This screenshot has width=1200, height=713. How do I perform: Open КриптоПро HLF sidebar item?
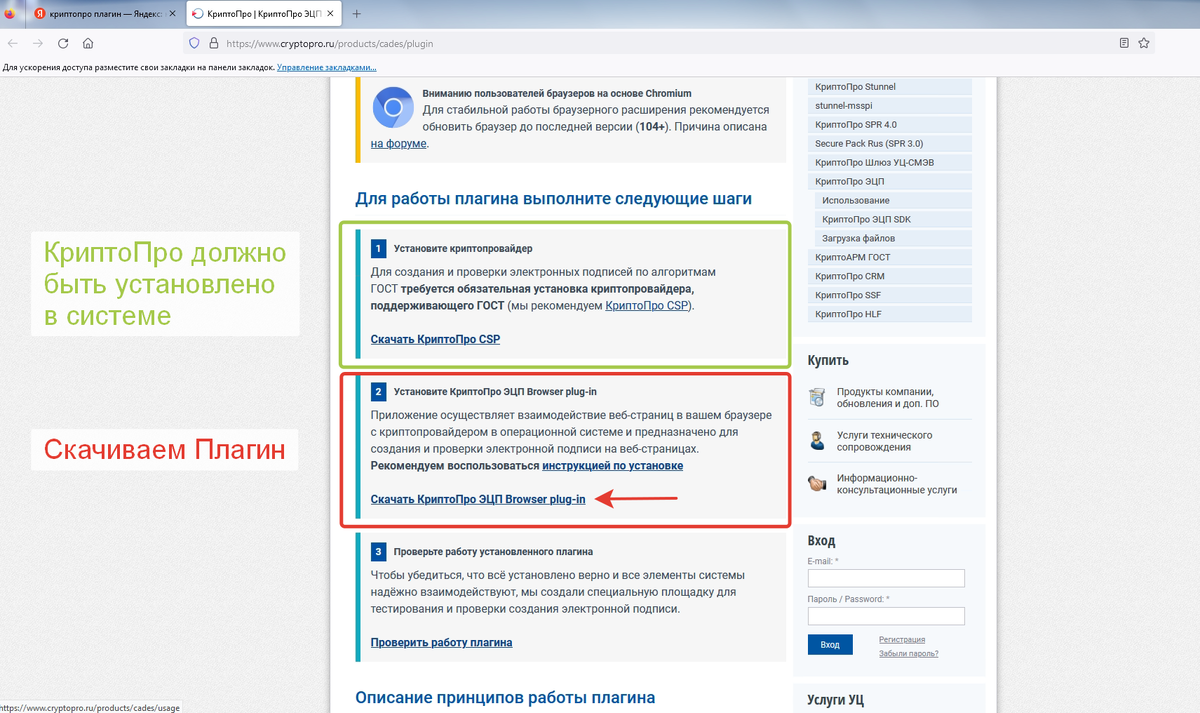click(x=890, y=315)
